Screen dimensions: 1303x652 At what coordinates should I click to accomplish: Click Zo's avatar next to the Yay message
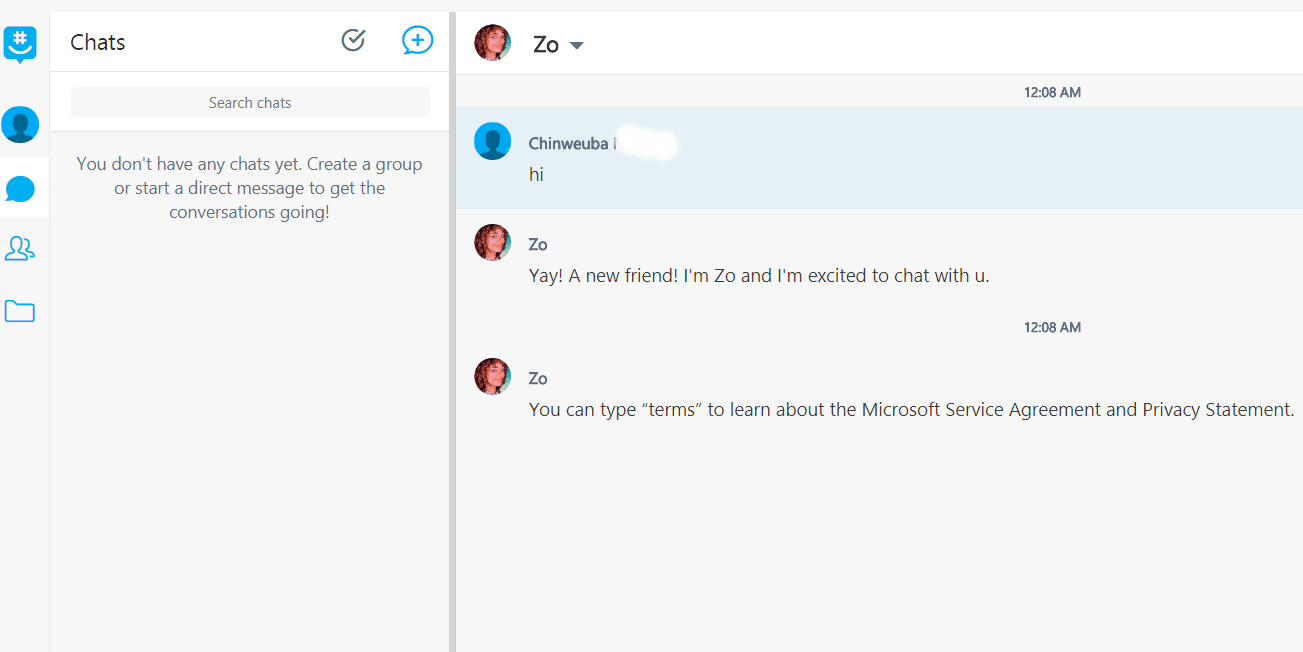click(x=492, y=242)
